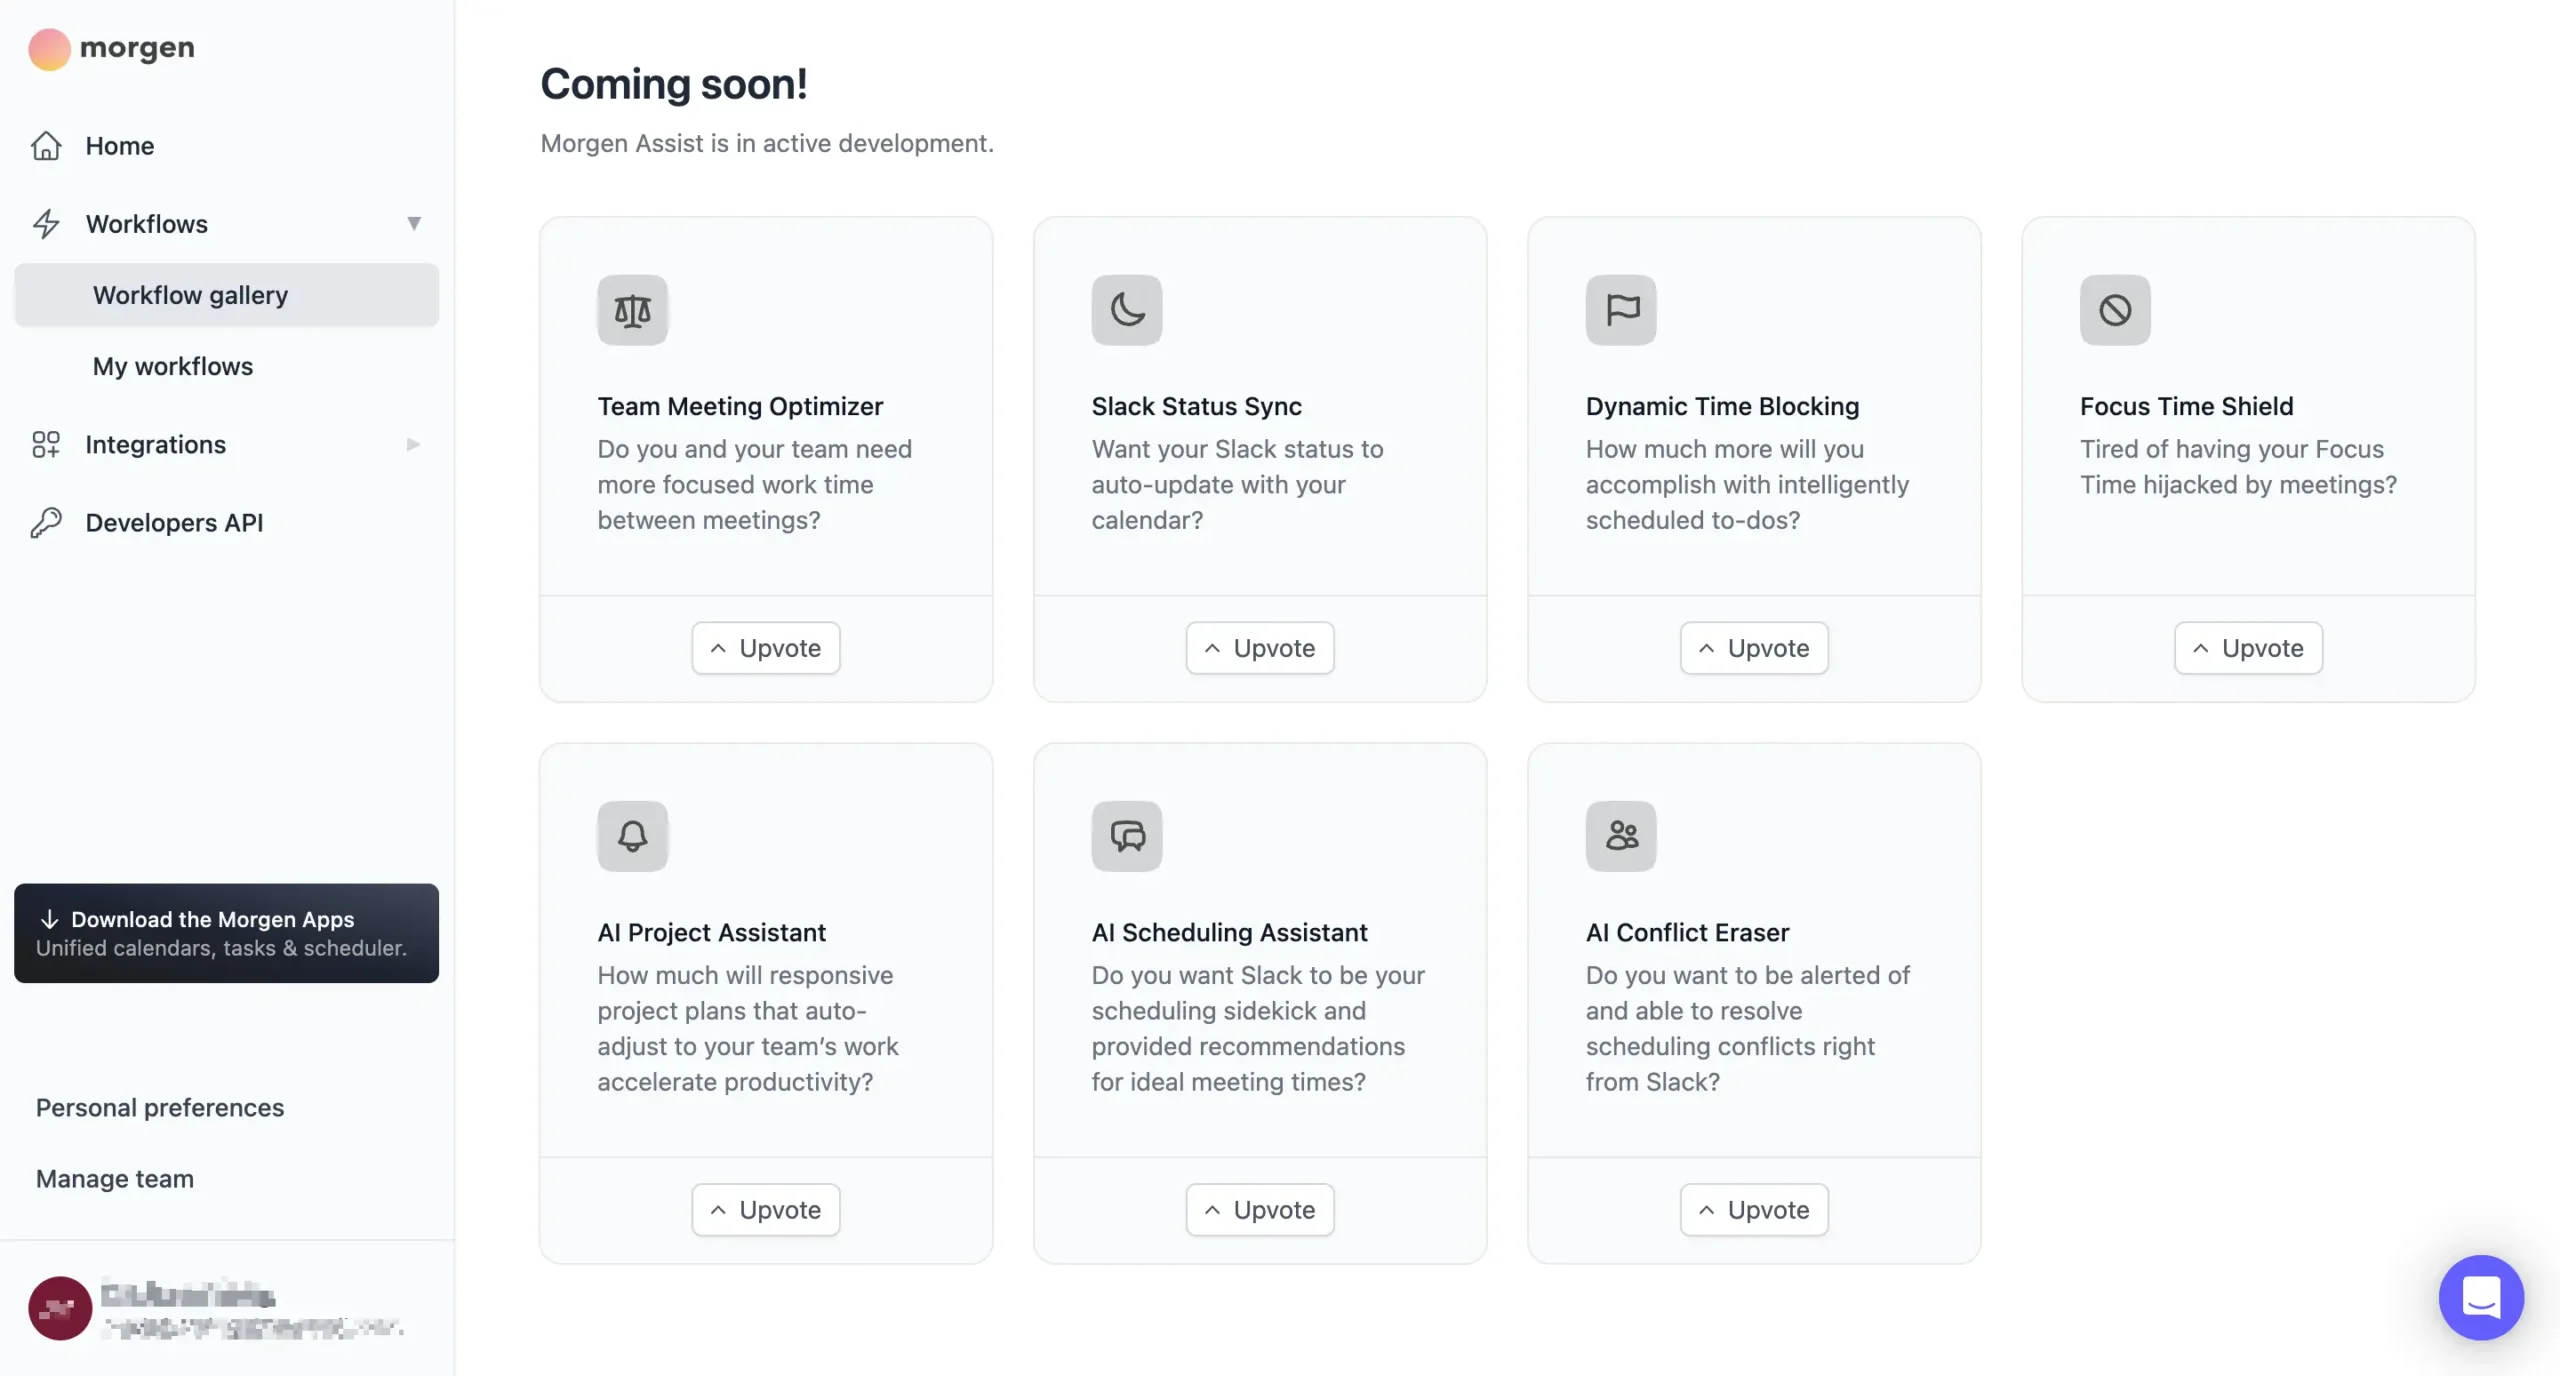The image size is (2560, 1376).
Task: Switch to Workflow gallery
Action: pos(190,295)
